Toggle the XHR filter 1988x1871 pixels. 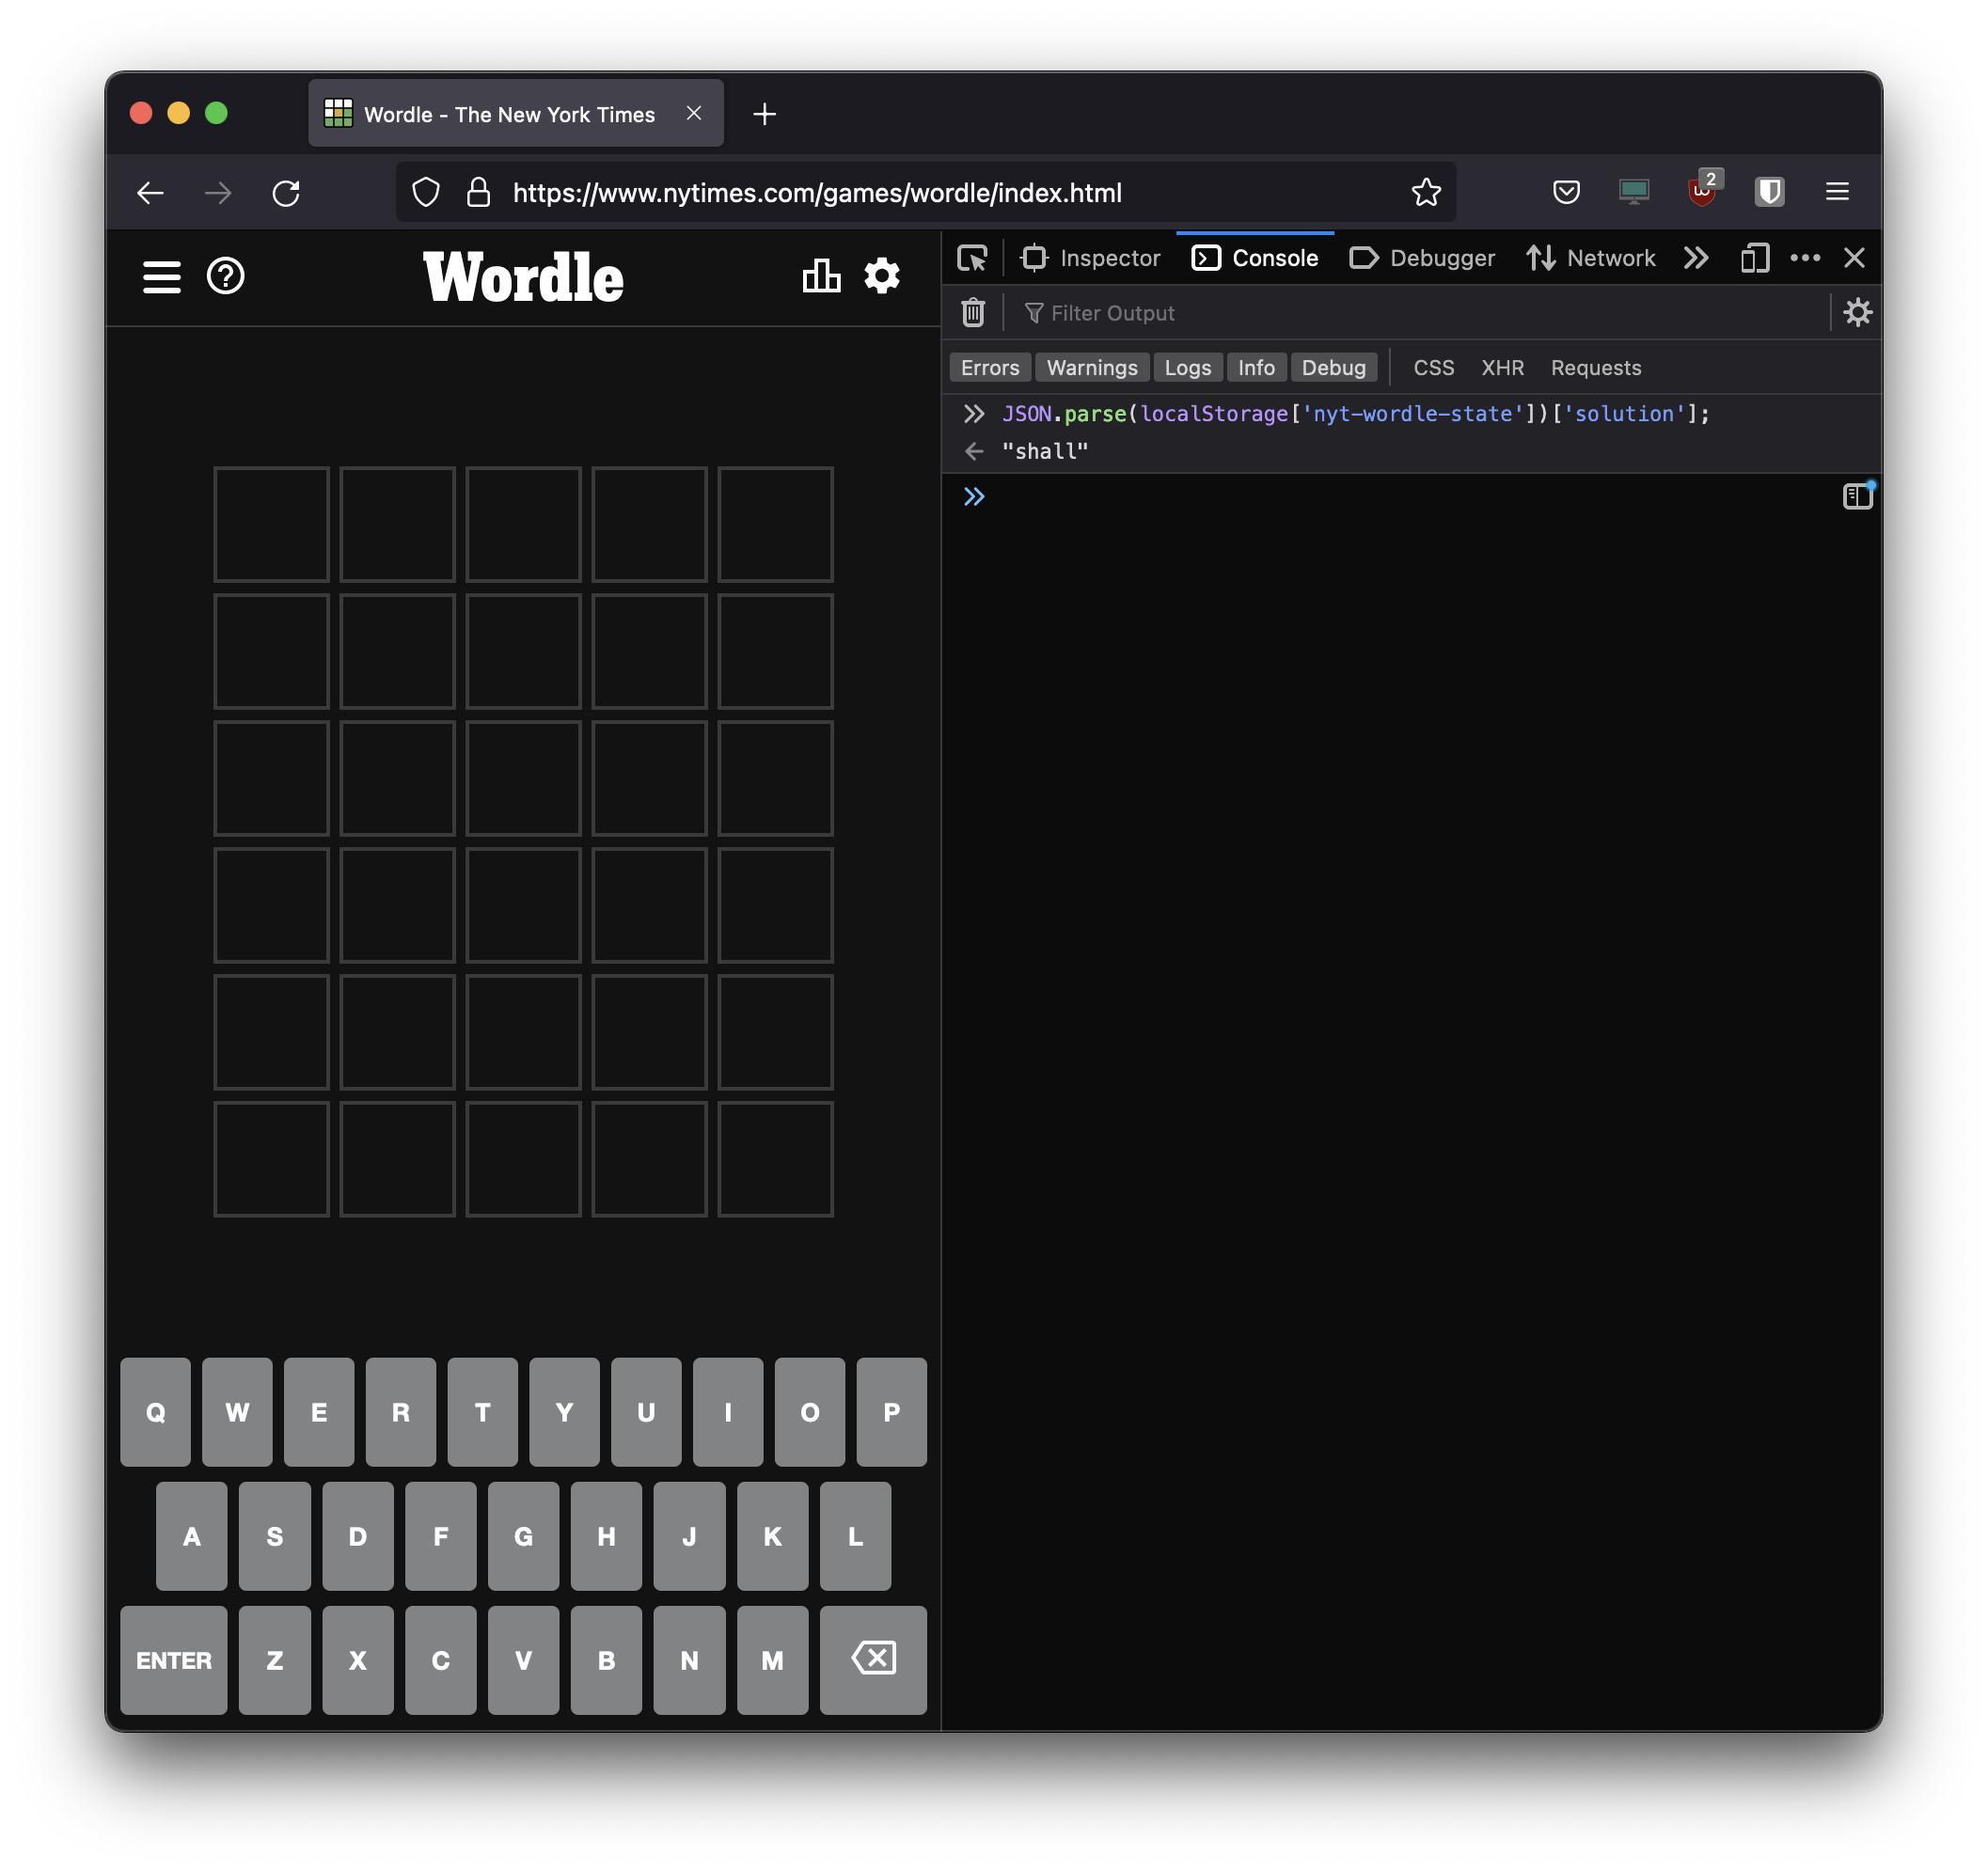[1502, 368]
